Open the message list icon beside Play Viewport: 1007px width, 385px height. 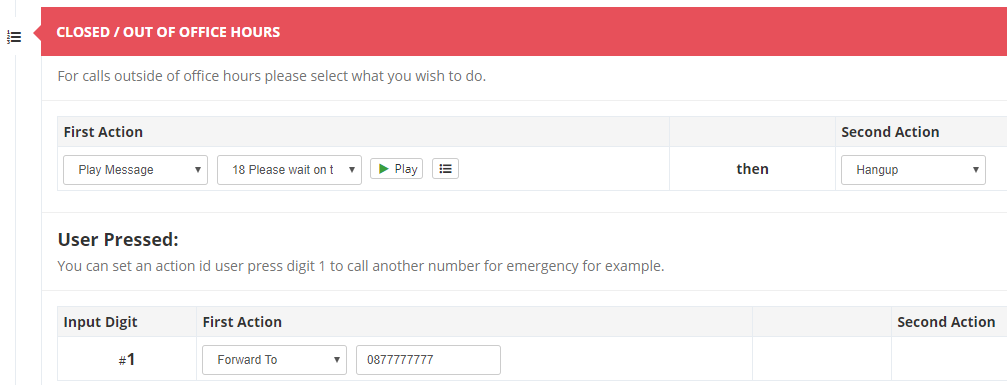445,168
